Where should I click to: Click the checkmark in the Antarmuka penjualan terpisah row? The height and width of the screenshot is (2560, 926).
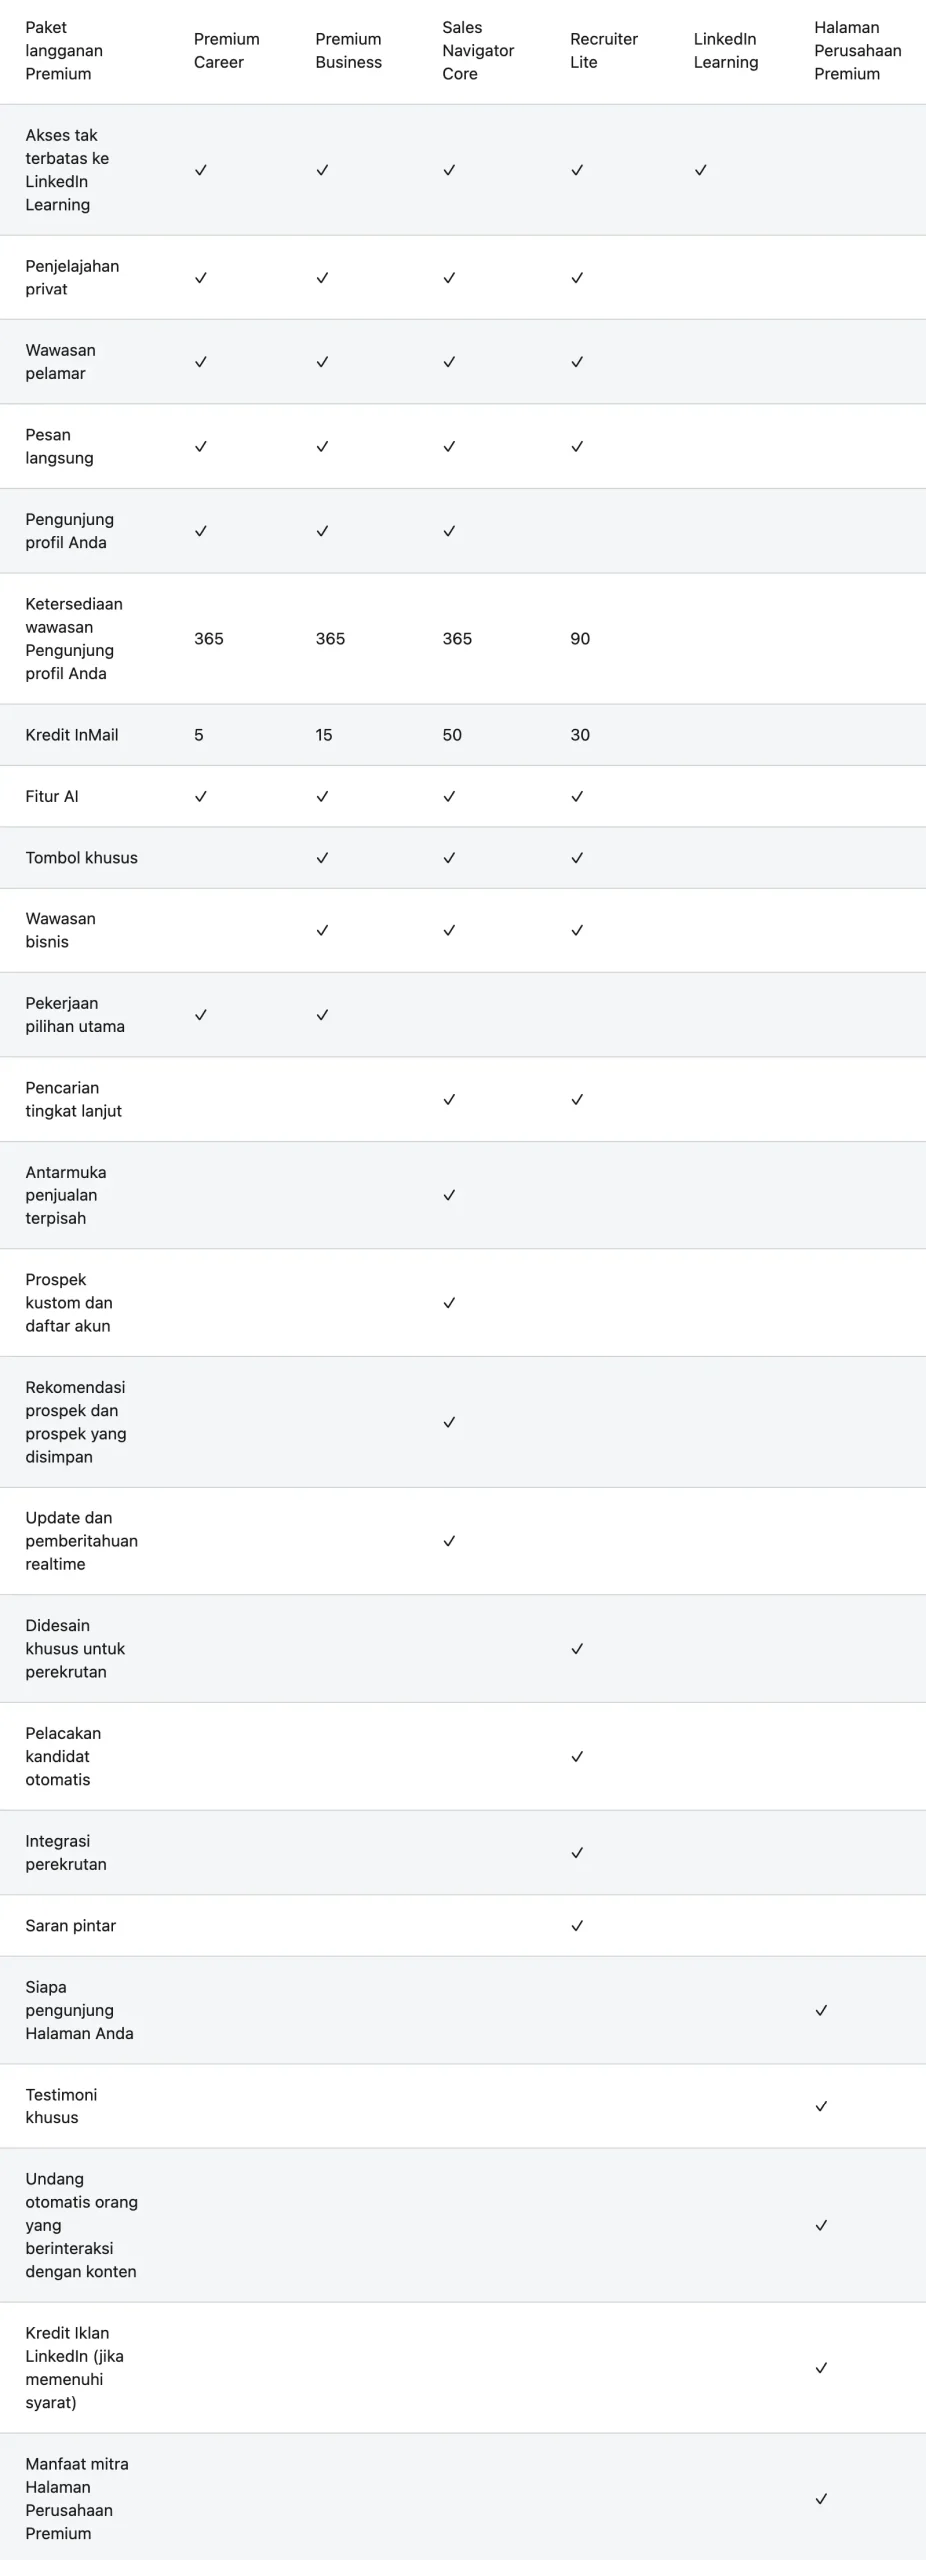pyautogui.click(x=449, y=1195)
